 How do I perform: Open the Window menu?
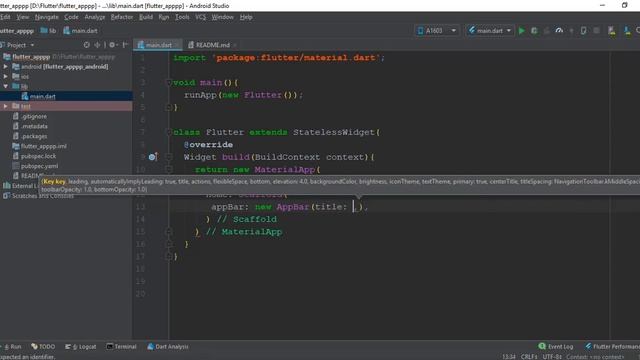[x=222, y=17]
